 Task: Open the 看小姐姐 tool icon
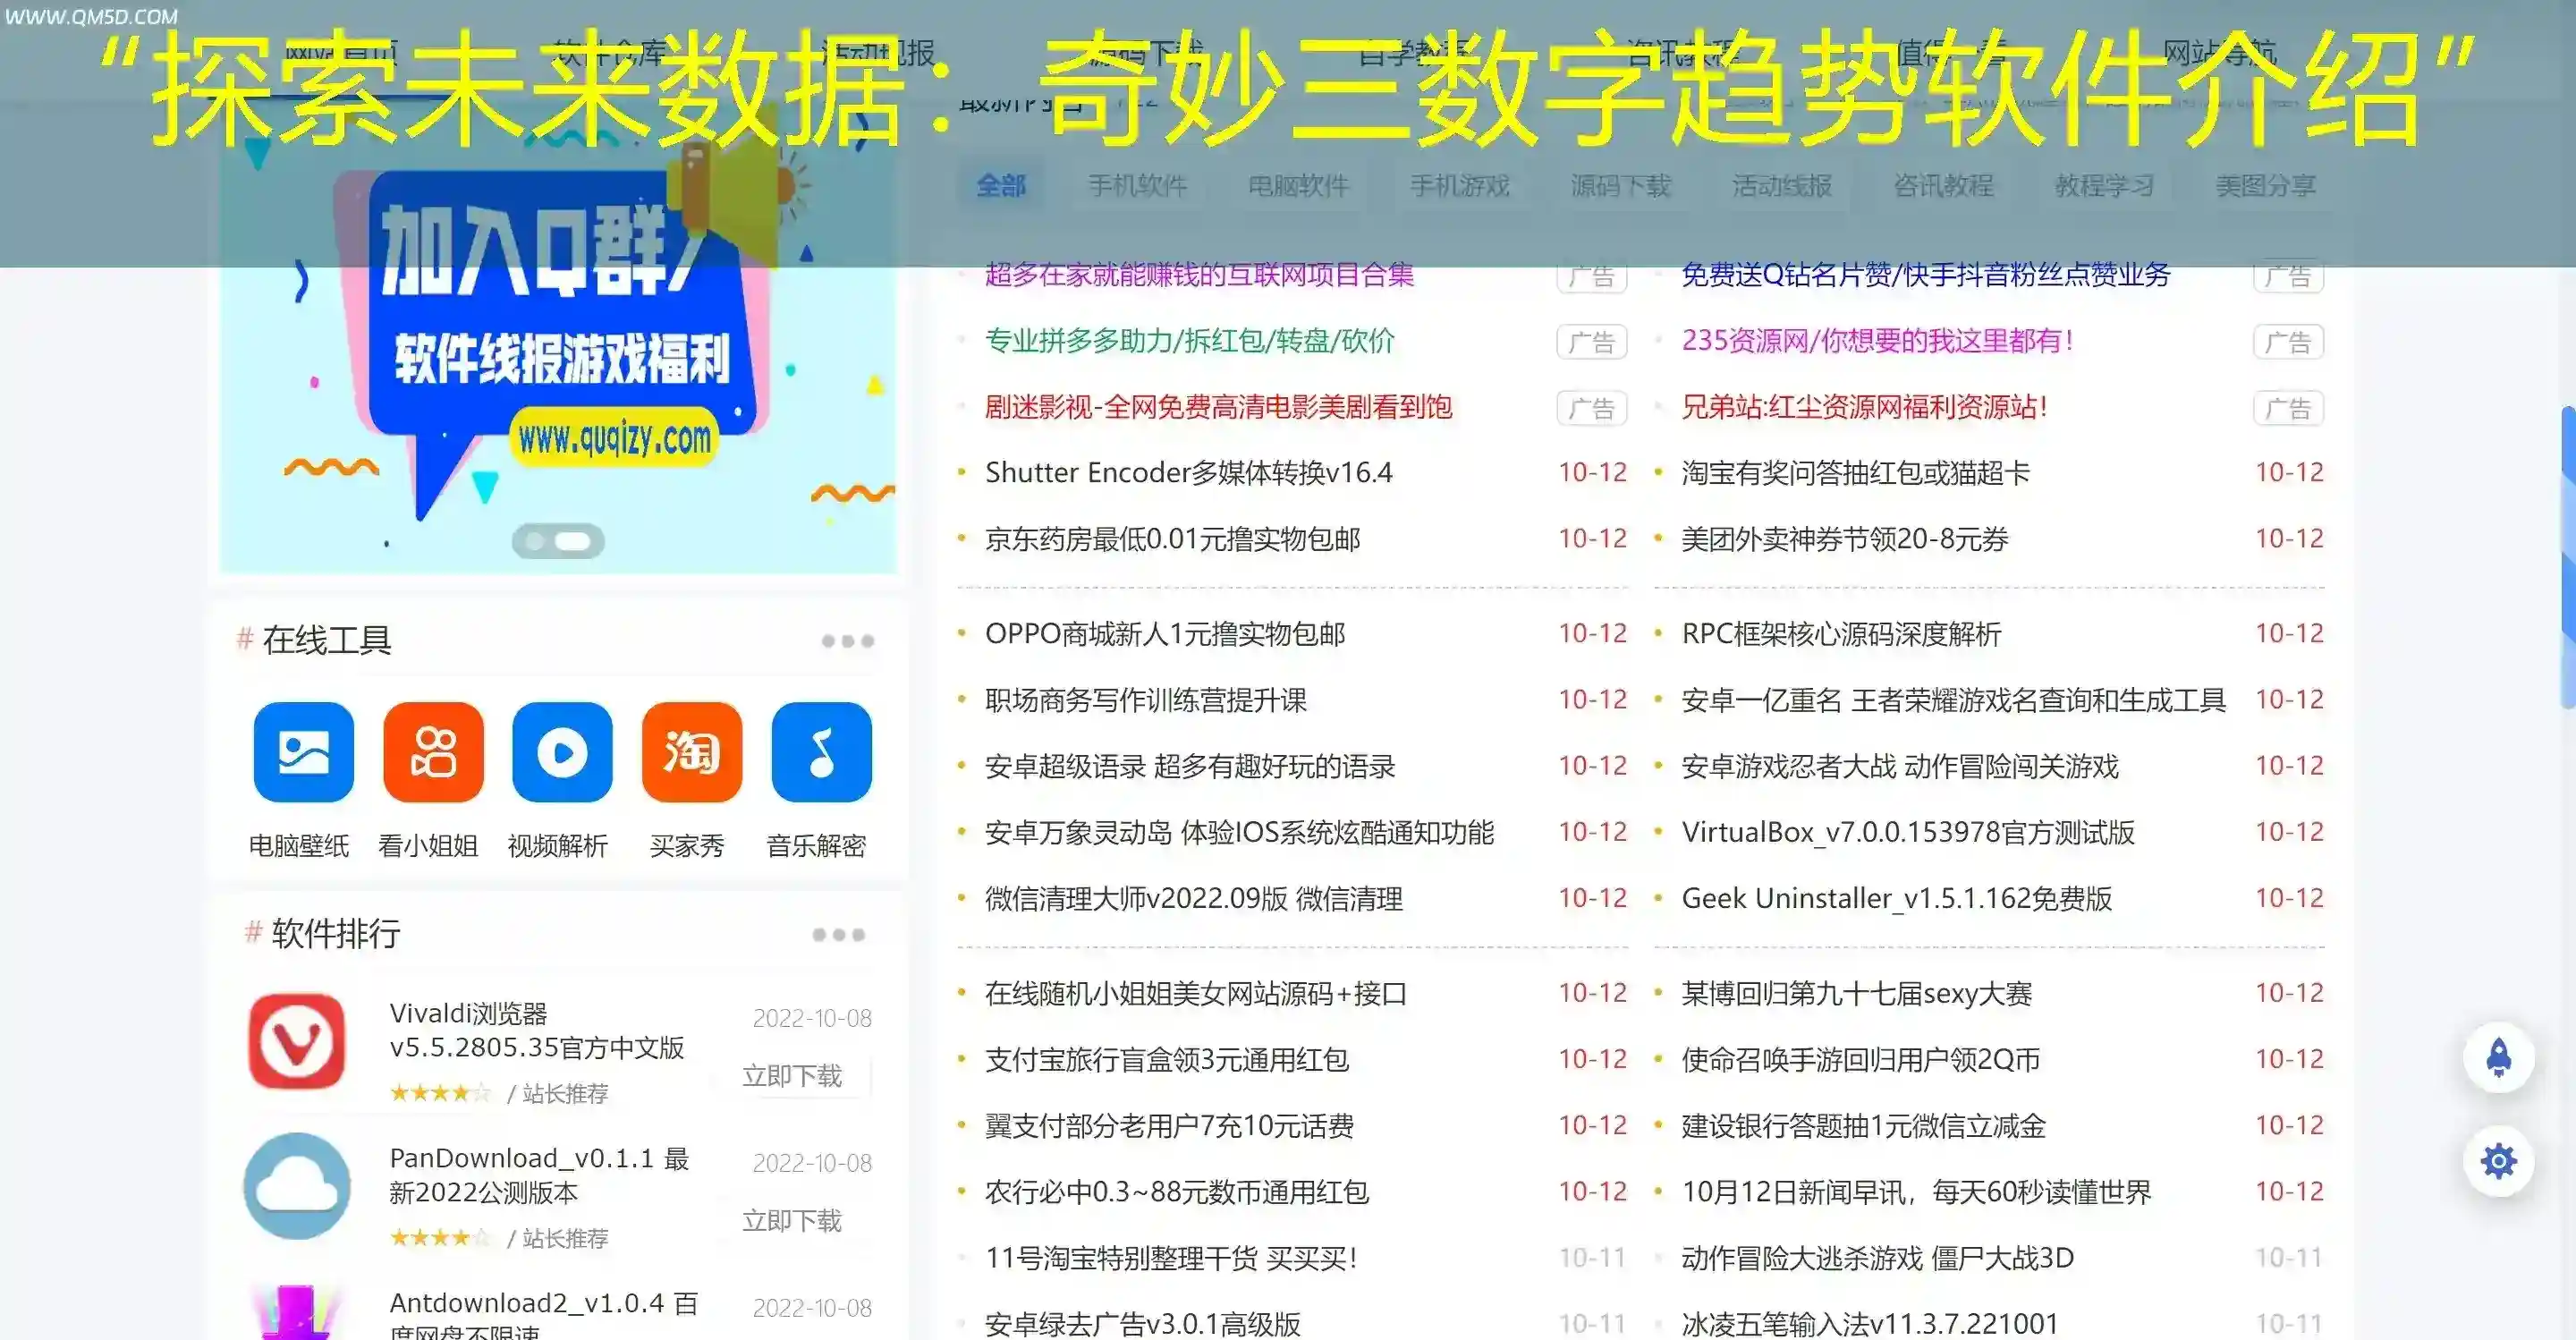pyautogui.click(x=433, y=752)
